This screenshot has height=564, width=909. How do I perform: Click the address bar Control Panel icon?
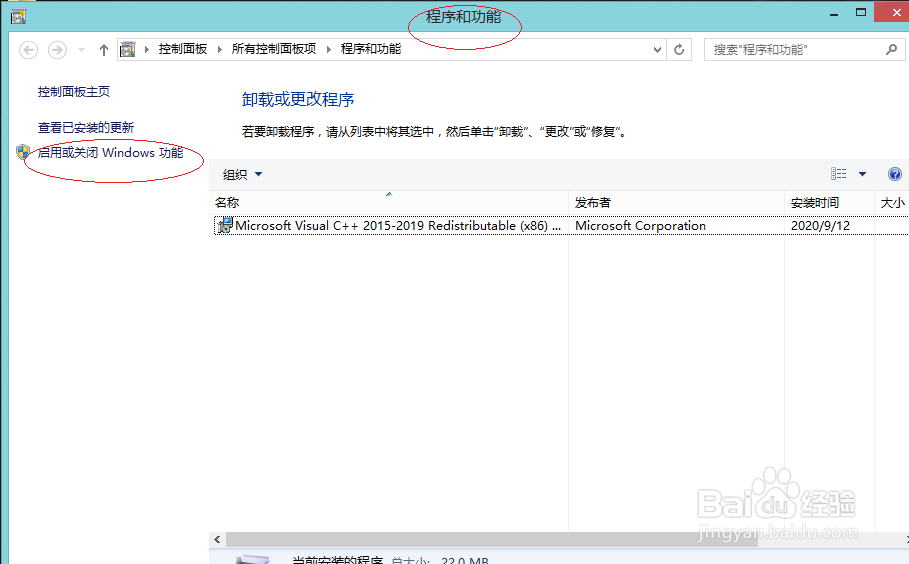coord(128,50)
